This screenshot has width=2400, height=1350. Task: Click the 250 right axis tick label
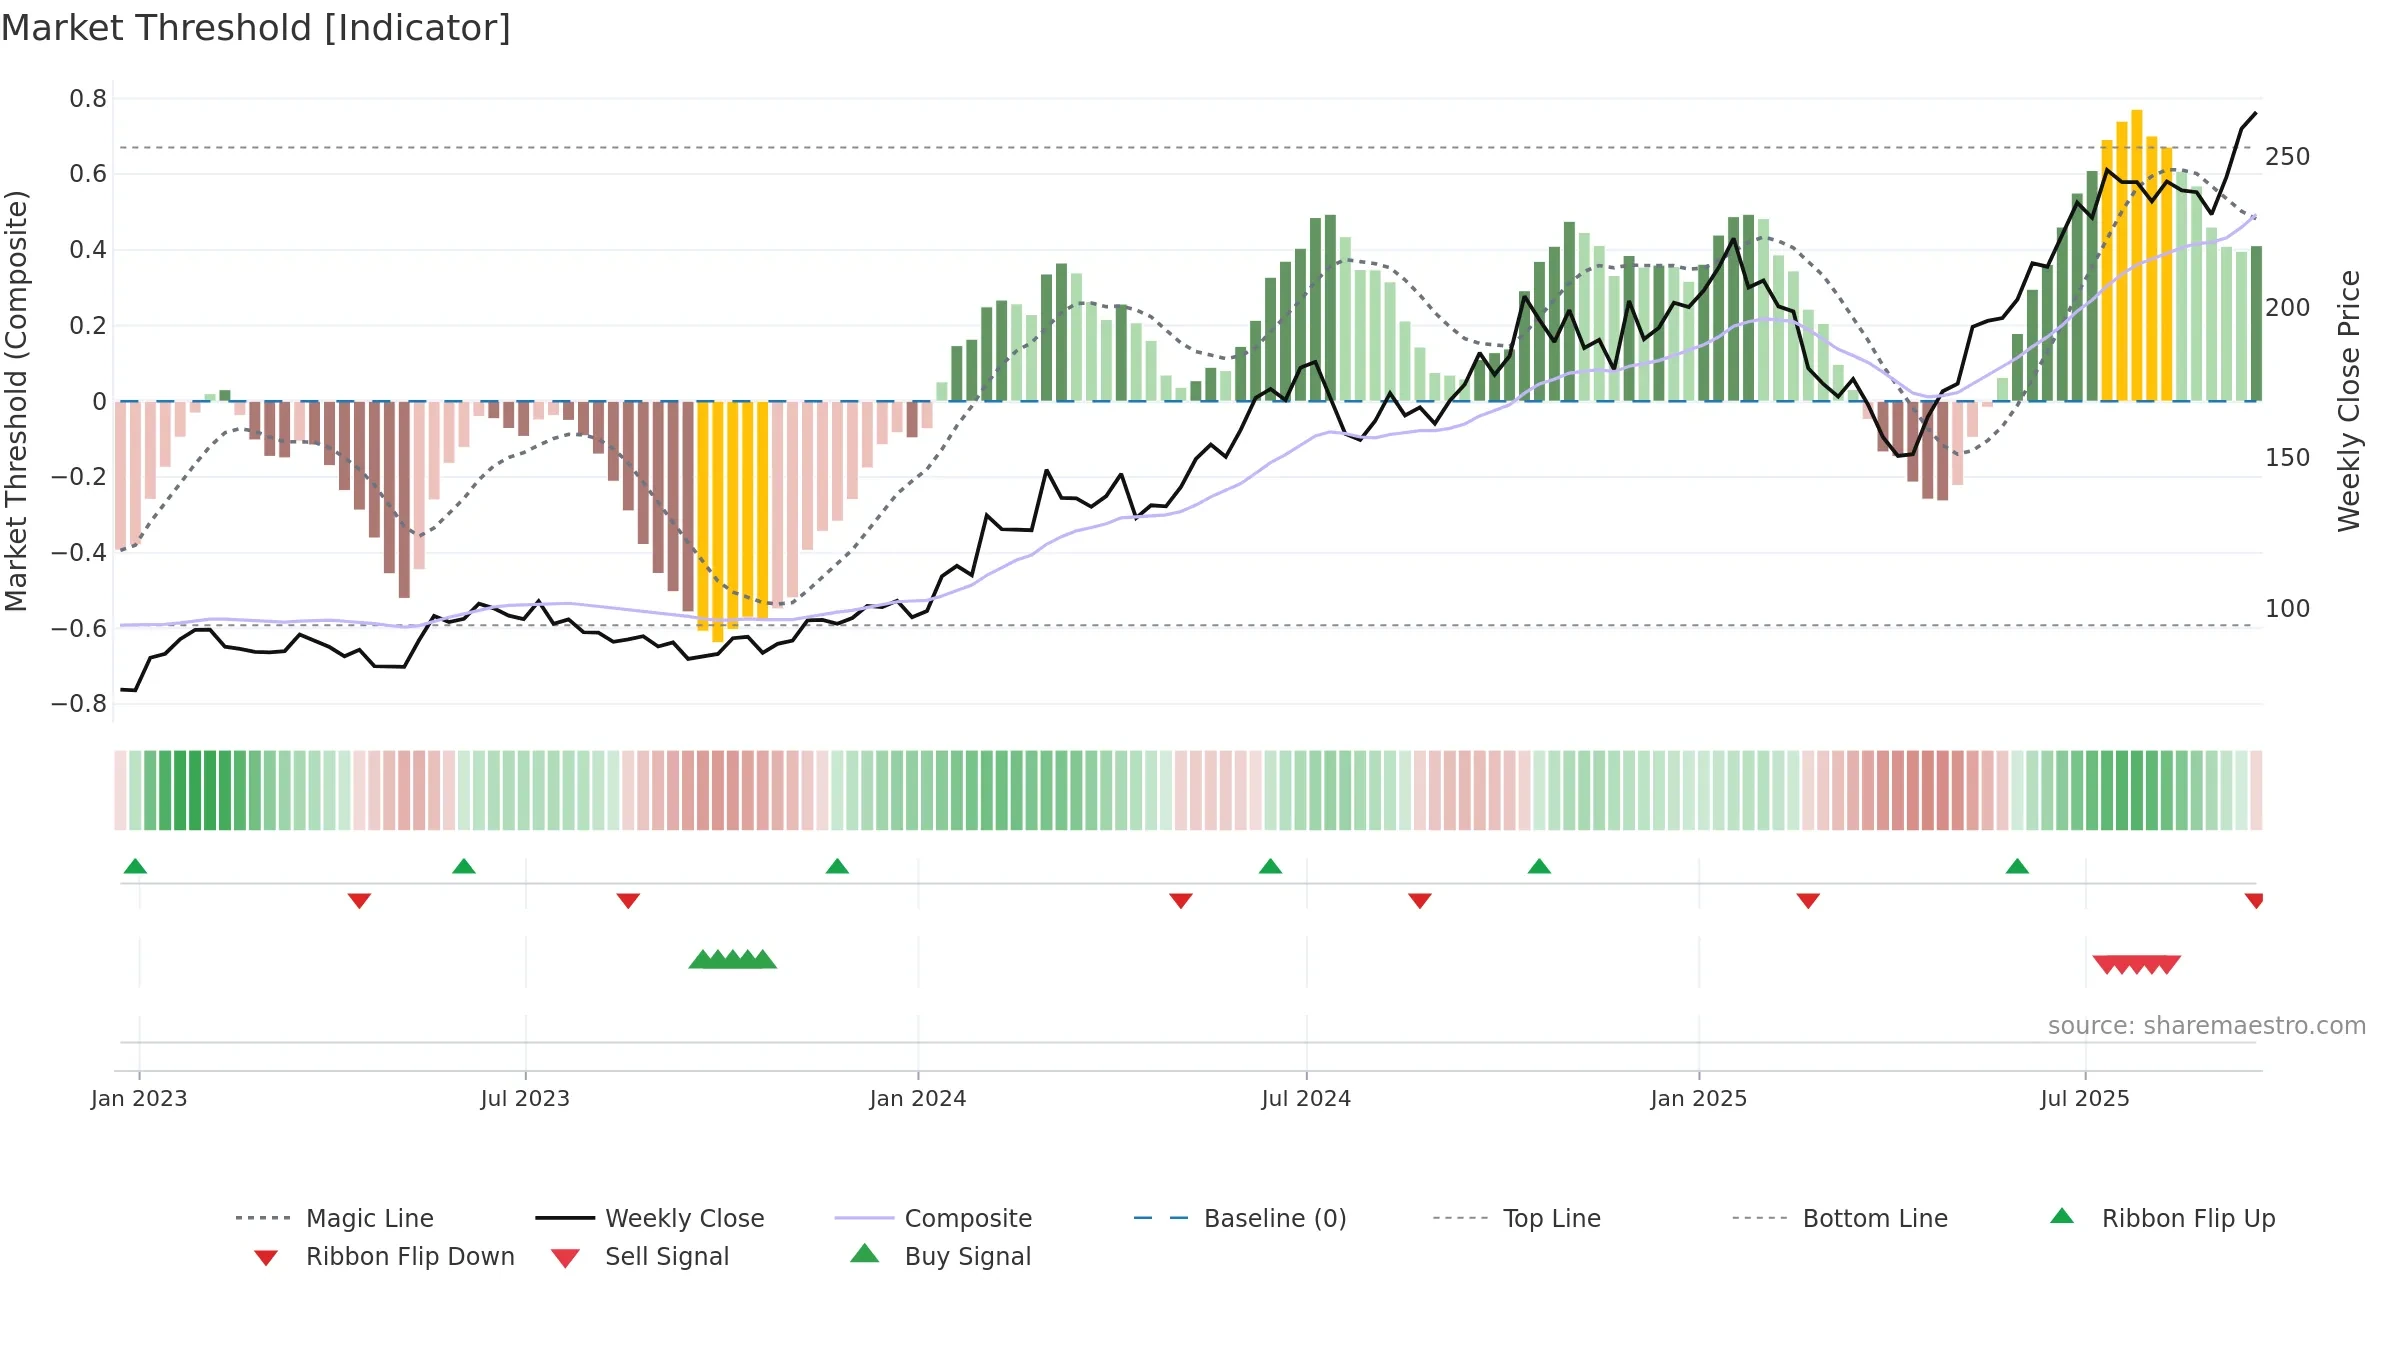pos(2288,157)
